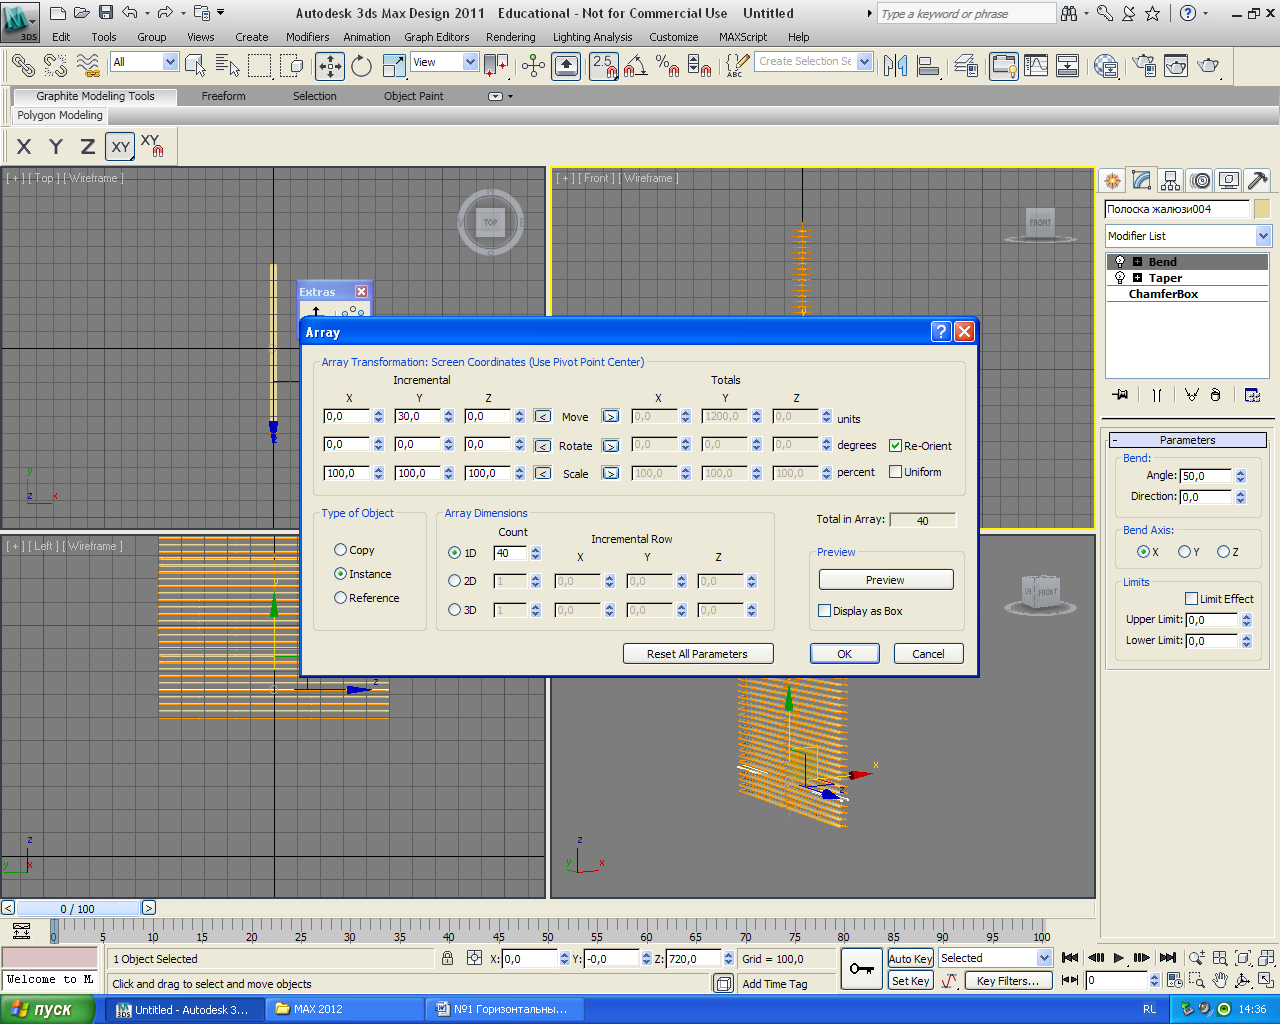Screen dimensions: 1280x1024
Task: Activate the Select and Rotate tool
Action: [x=362, y=66]
